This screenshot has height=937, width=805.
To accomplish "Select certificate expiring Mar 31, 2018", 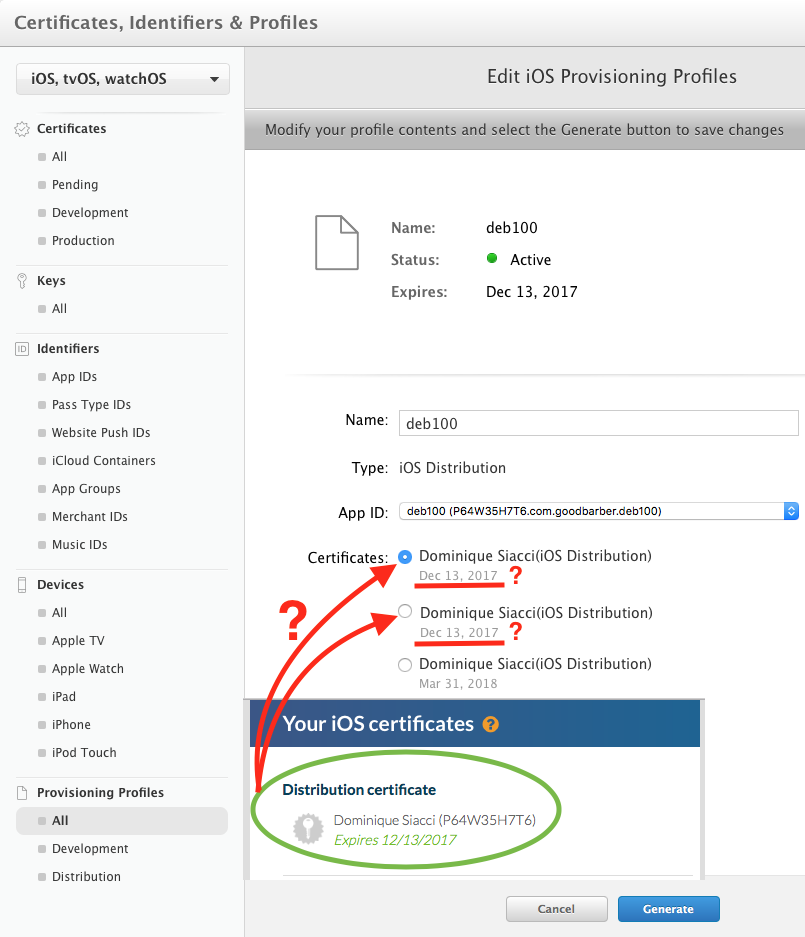I will tap(405, 665).
